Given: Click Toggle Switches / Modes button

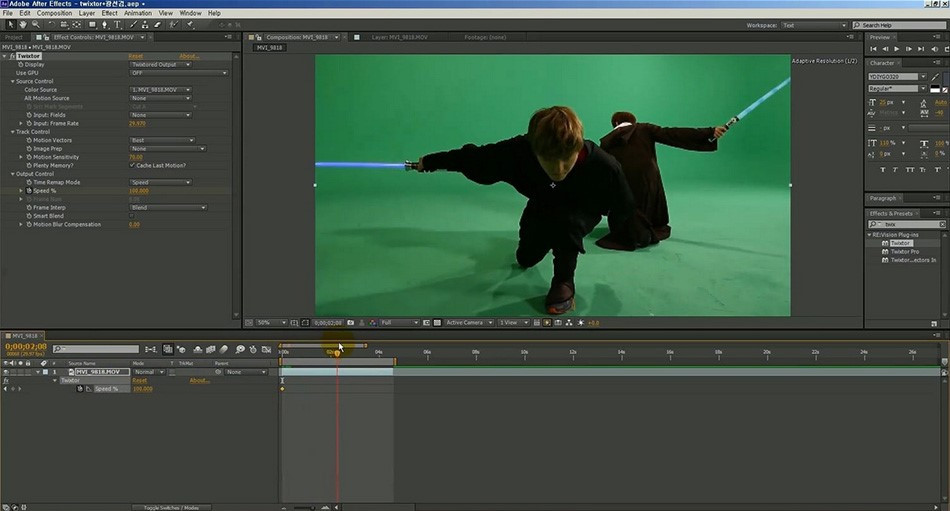Looking at the screenshot, I should (170, 507).
